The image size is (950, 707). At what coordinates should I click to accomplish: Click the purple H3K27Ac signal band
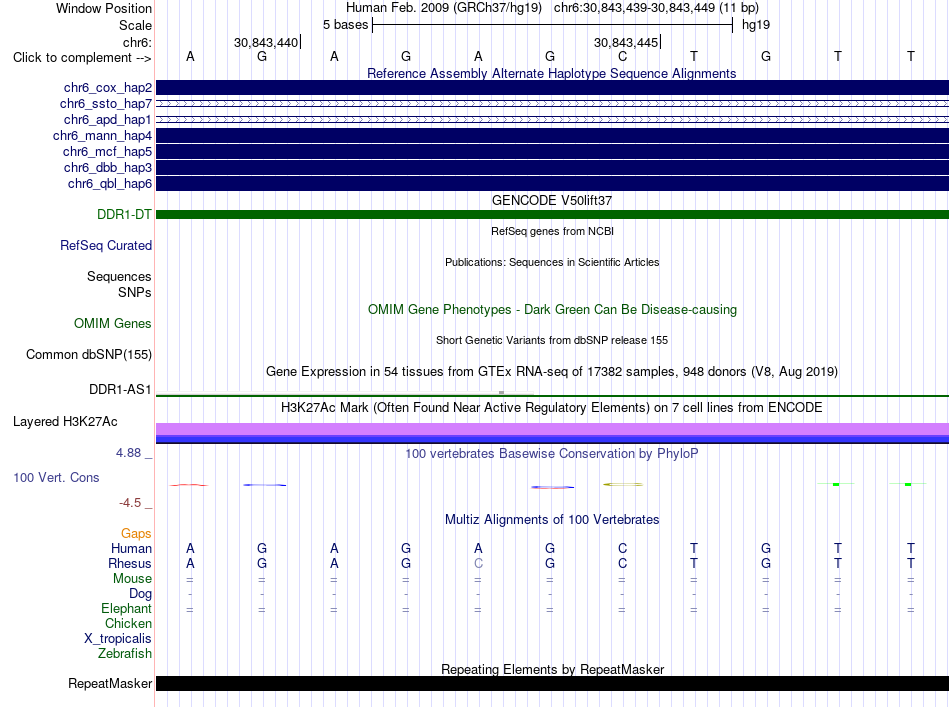pos(552,429)
